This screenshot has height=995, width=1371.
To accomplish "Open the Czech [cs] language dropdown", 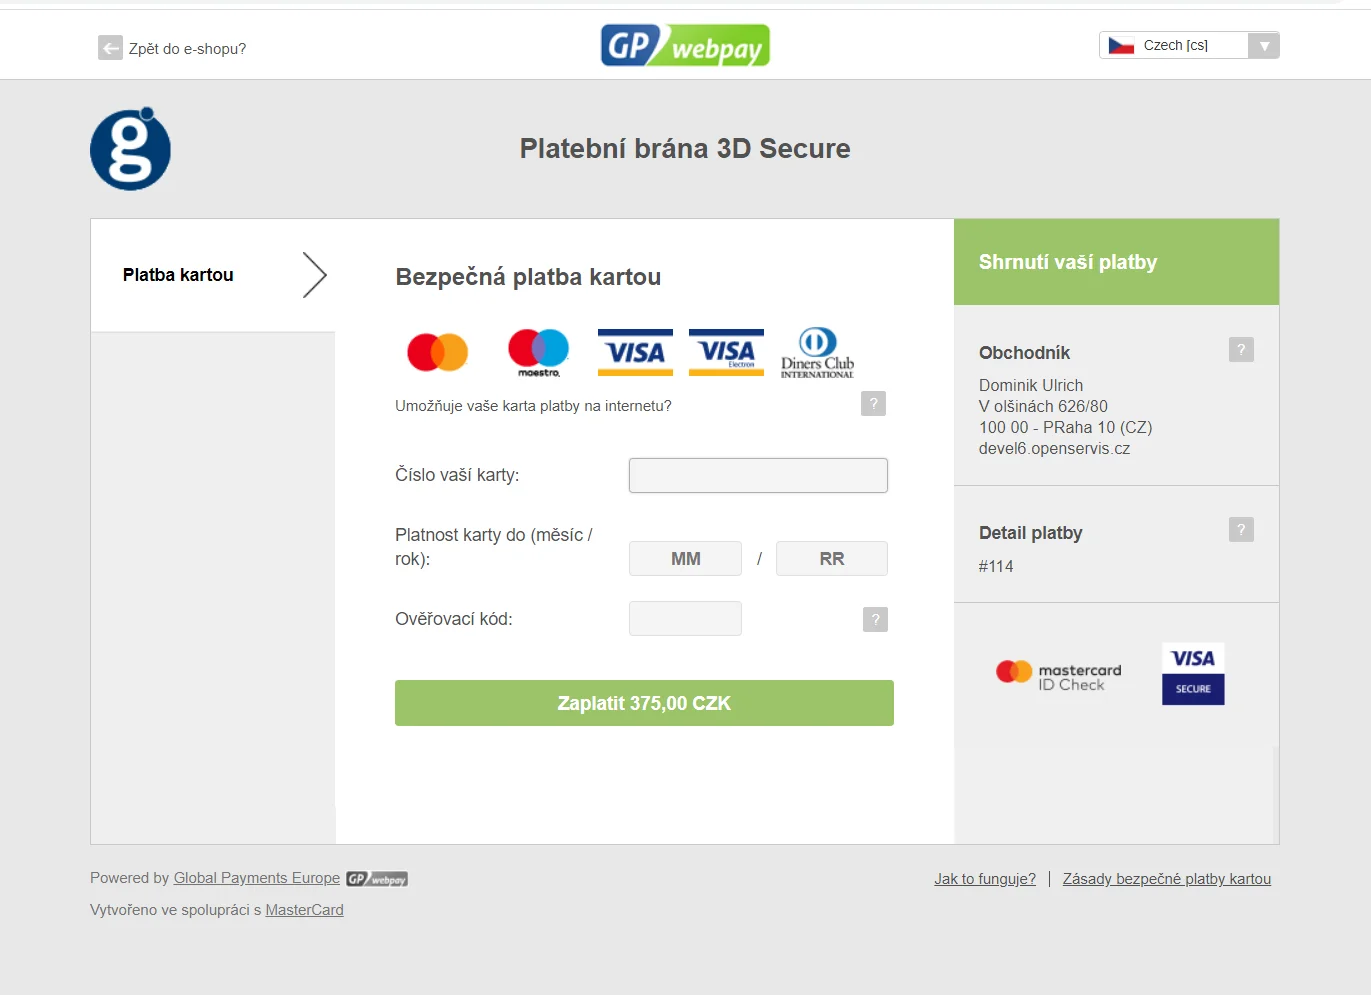I will point(1175,46).
